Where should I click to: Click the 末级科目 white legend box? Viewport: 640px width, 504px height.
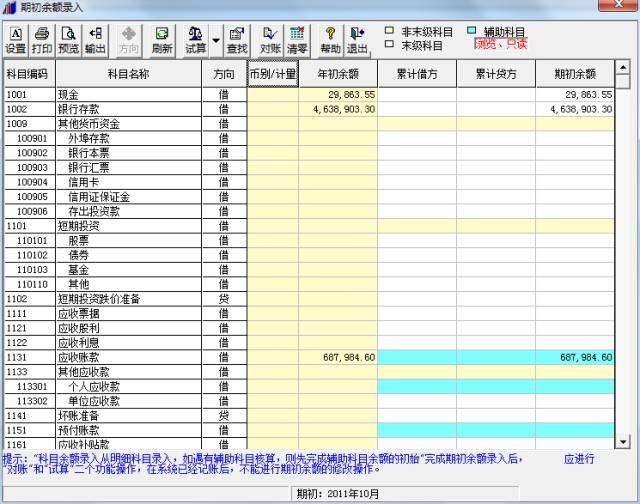tap(390, 44)
